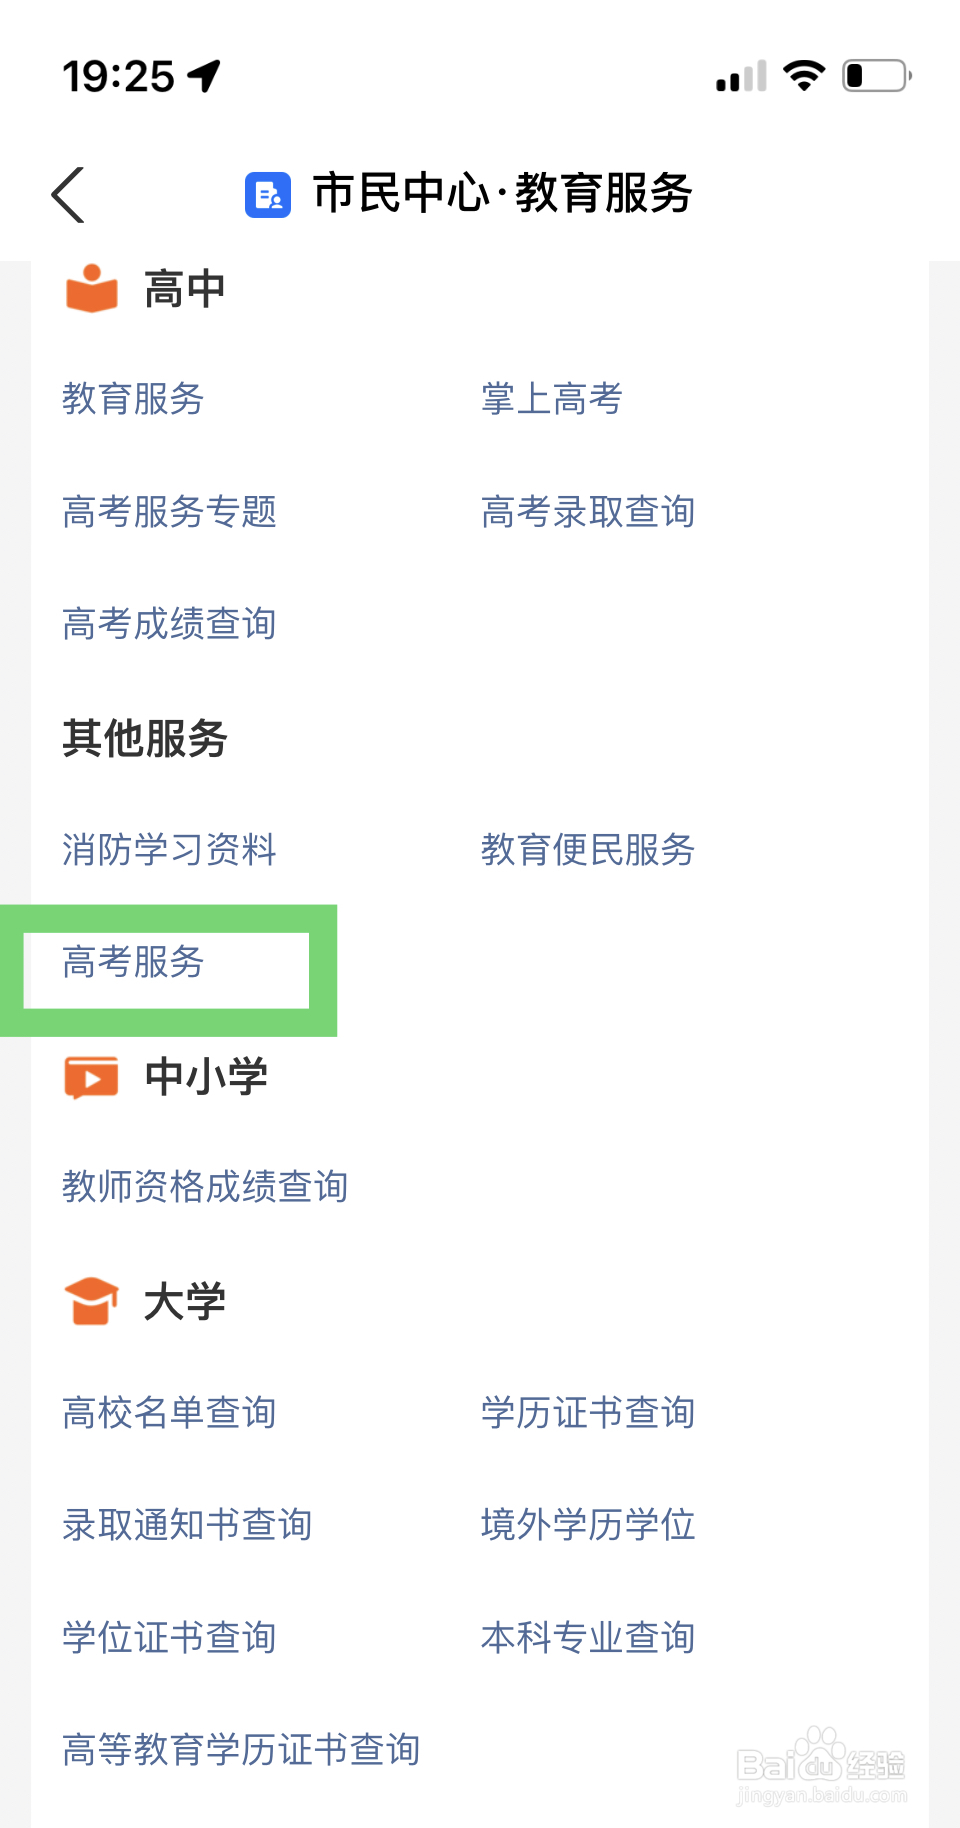
Task: Tap the orange video icon beside 中小学
Action: (92, 1077)
